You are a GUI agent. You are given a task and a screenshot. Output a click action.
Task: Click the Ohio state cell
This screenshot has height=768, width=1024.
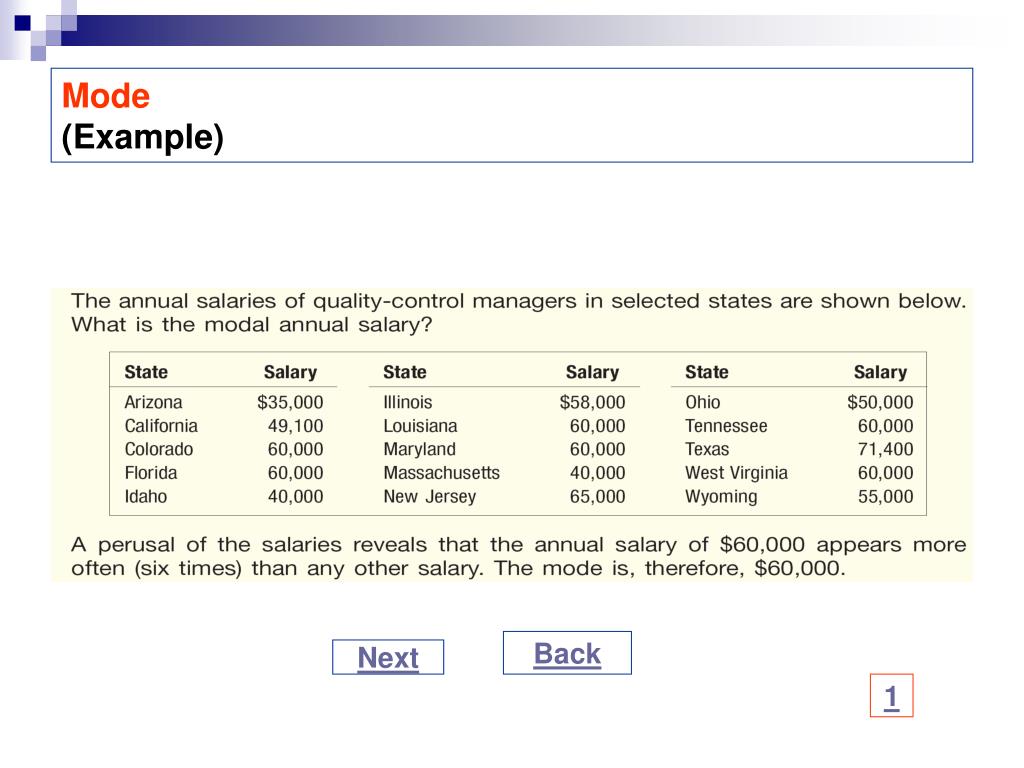(703, 402)
